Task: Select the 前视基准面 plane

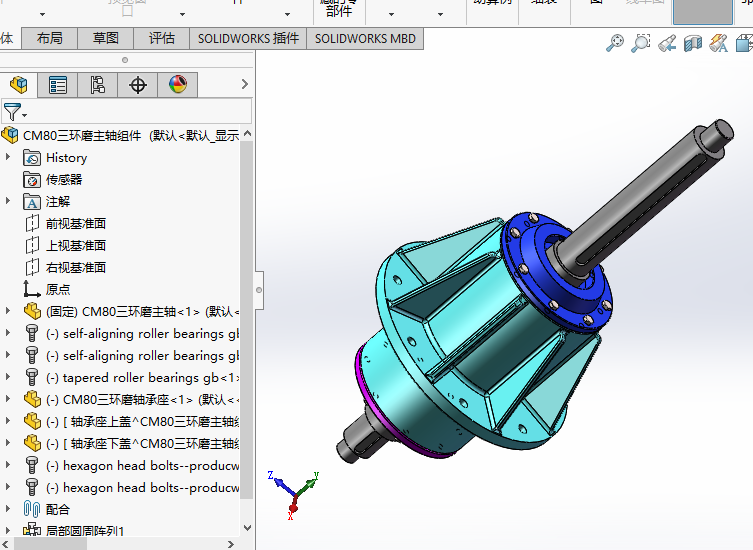Action: (x=75, y=224)
